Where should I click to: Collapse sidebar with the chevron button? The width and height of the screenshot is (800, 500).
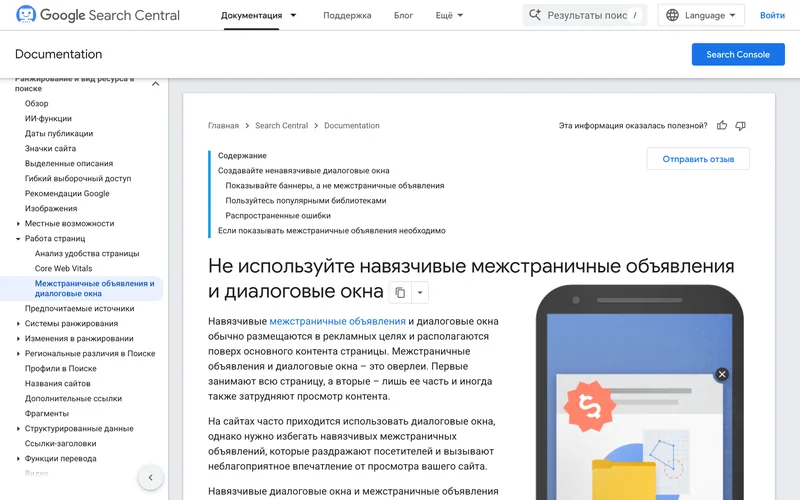click(x=151, y=478)
